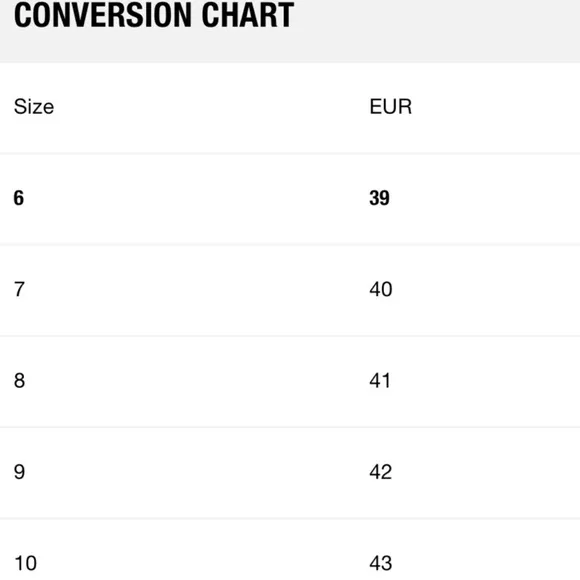This screenshot has width=580, height=580.
Task: Click the empty space in the size 6 row
Action: 196,198
